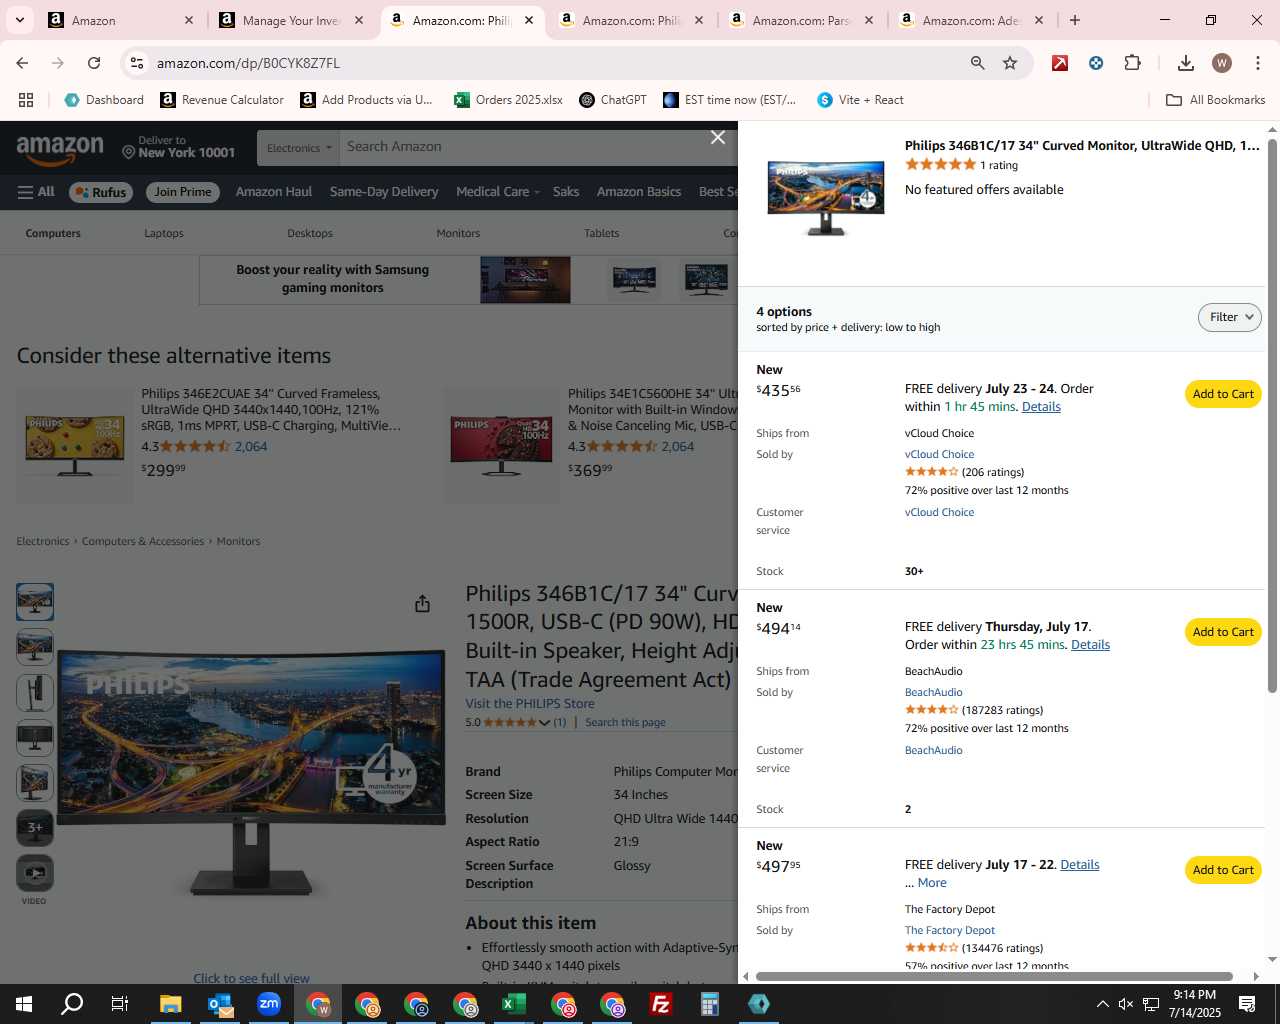Click Join Prime button

pos(183,192)
